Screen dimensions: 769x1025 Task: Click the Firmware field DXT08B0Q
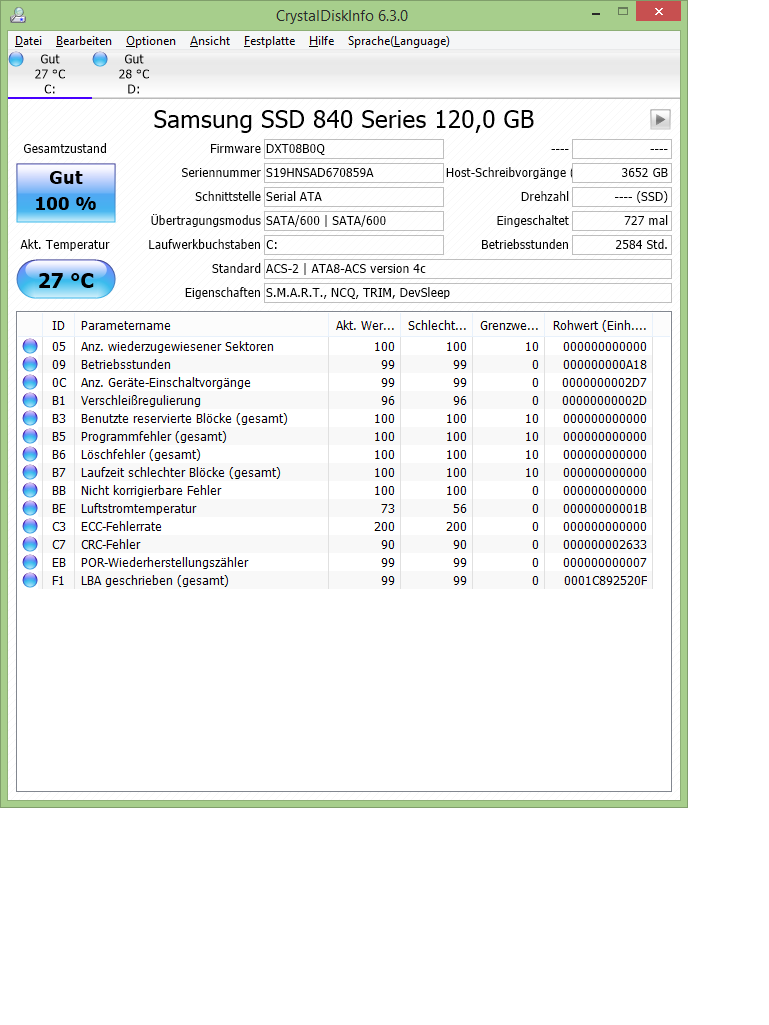click(x=354, y=149)
